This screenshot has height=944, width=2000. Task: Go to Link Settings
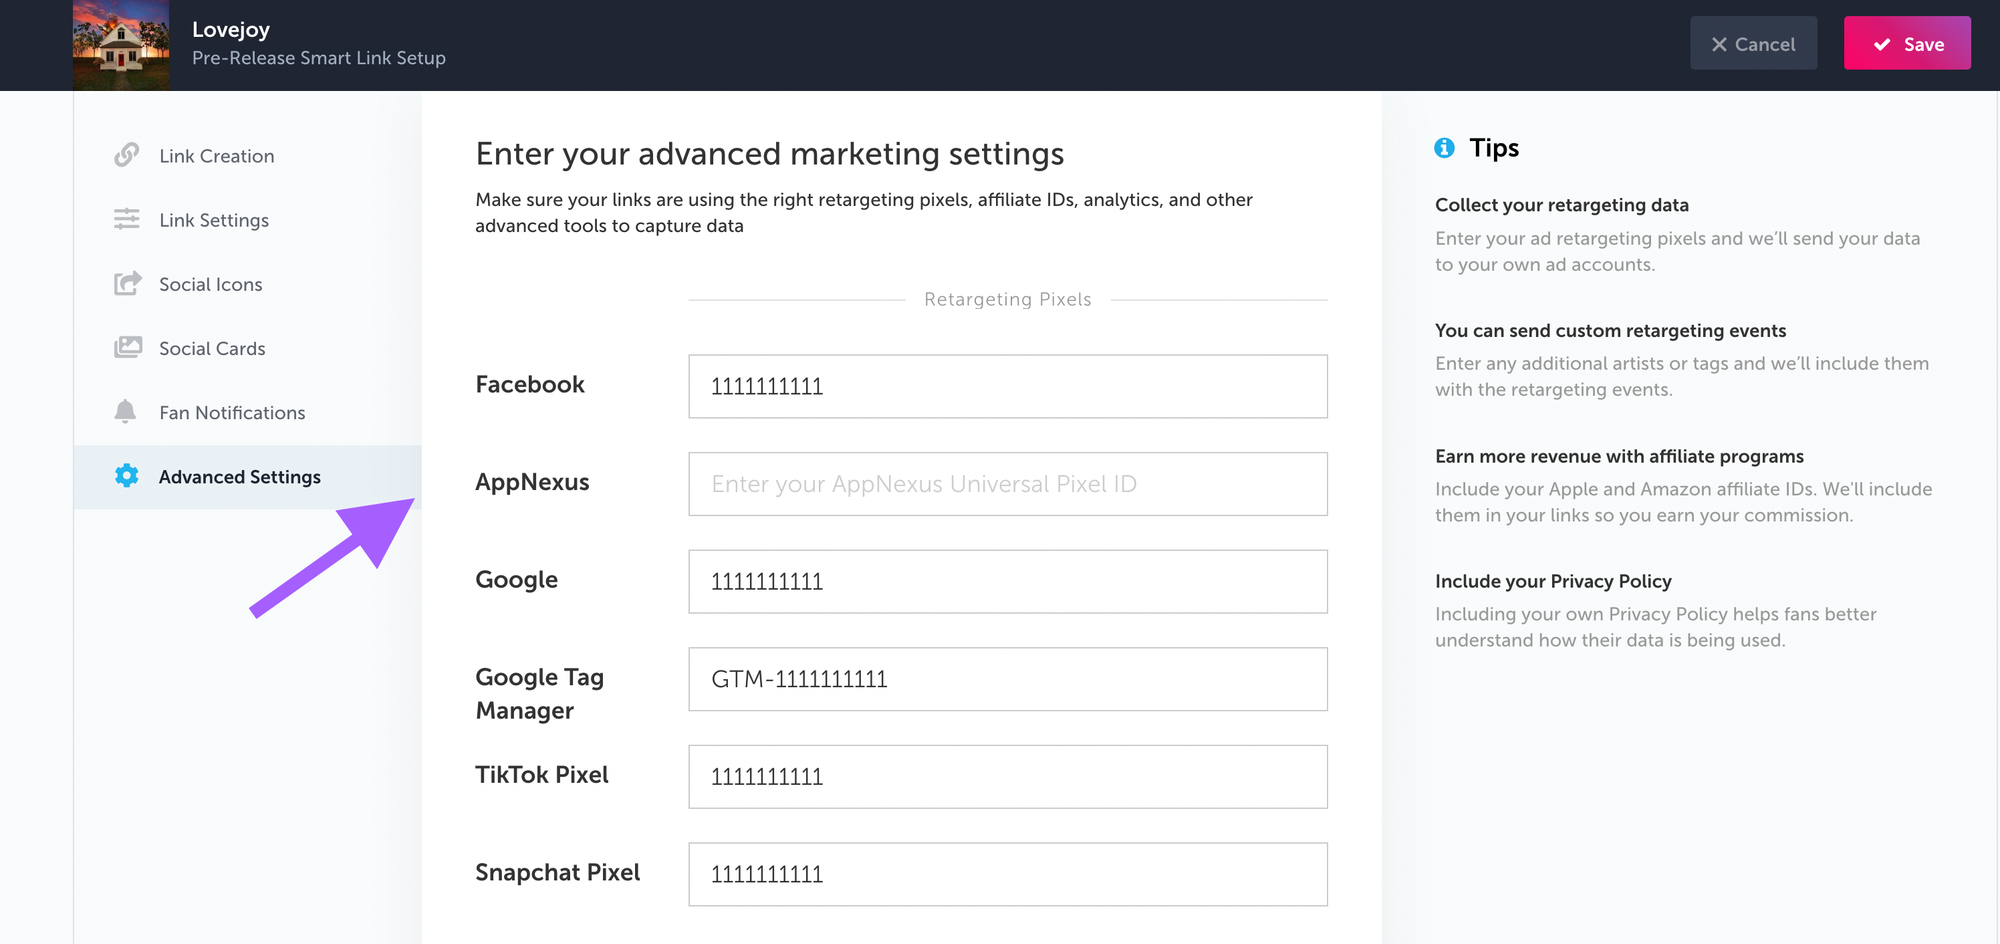click(x=248, y=220)
